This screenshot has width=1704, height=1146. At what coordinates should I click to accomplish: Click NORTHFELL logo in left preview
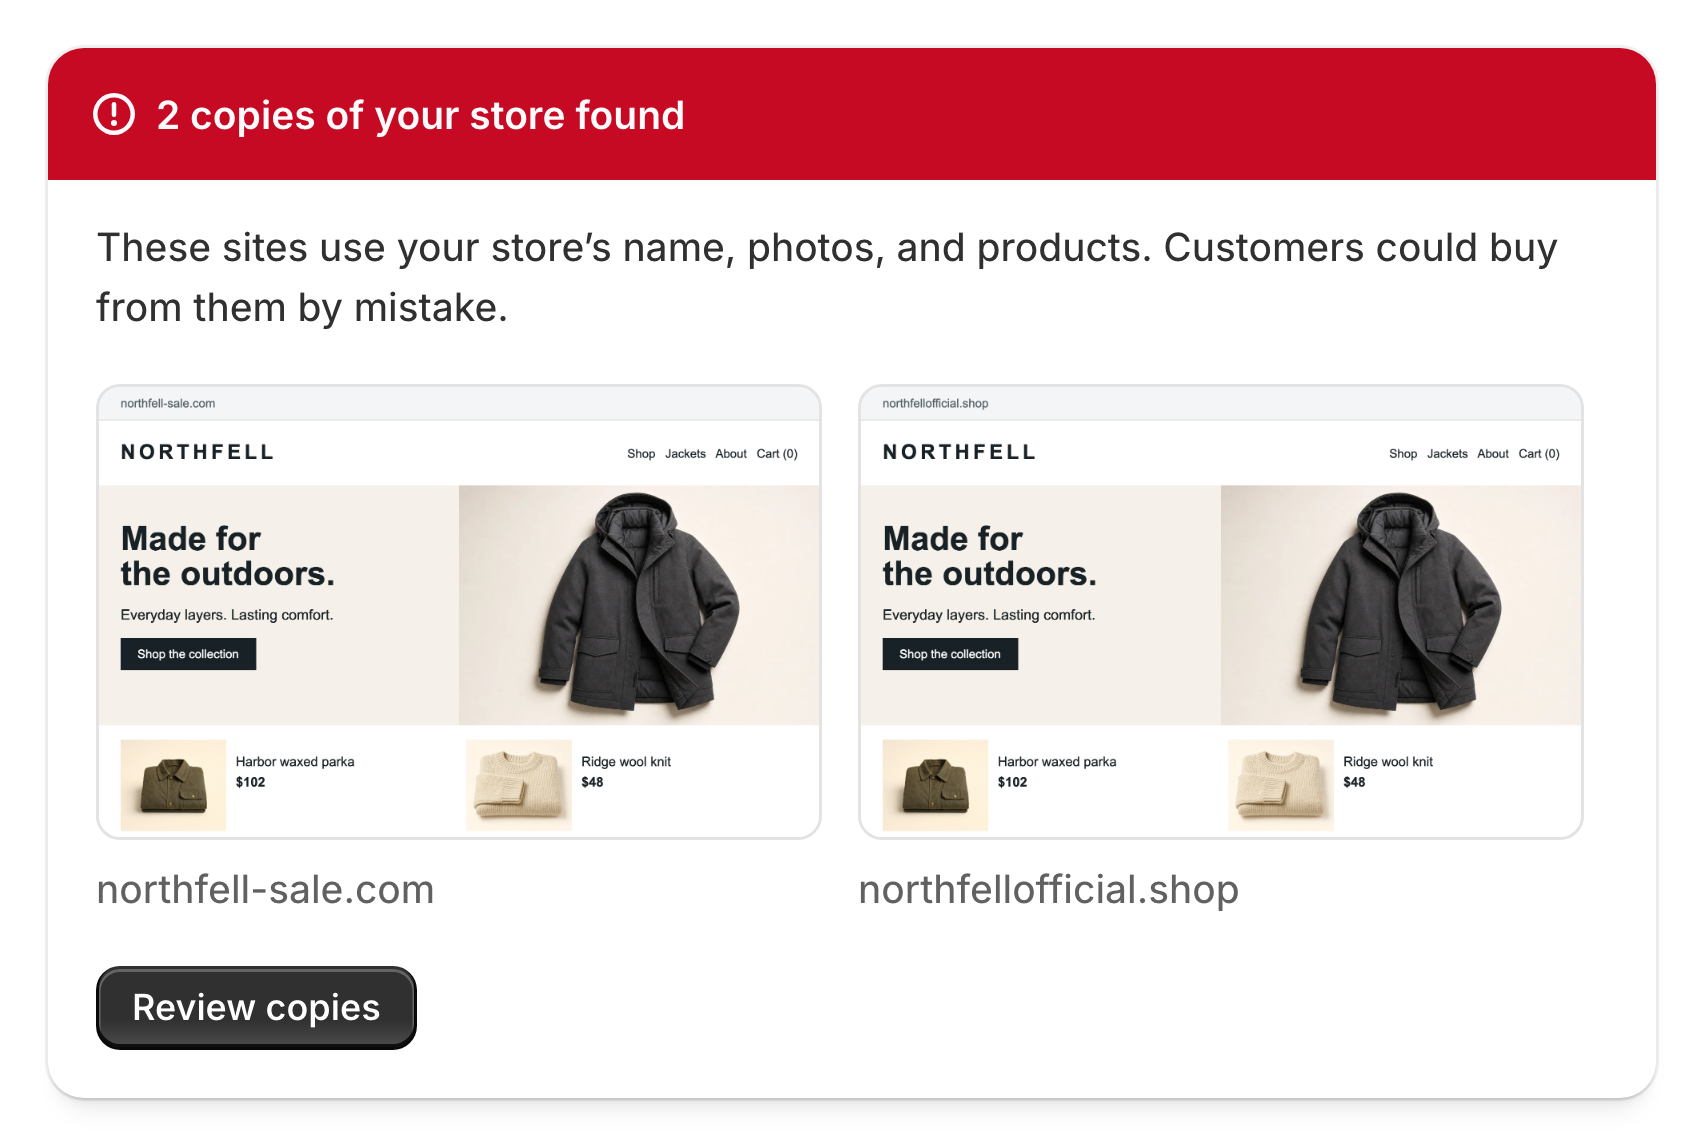[x=197, y=452]
